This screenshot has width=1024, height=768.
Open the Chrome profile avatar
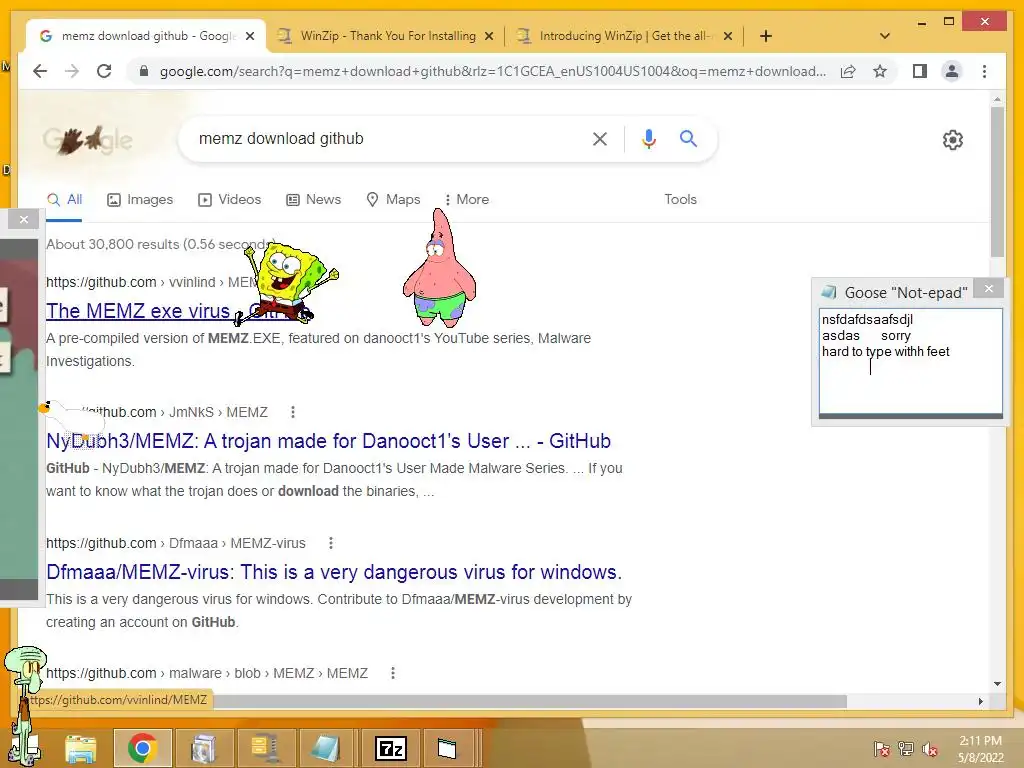click(952, 71)
